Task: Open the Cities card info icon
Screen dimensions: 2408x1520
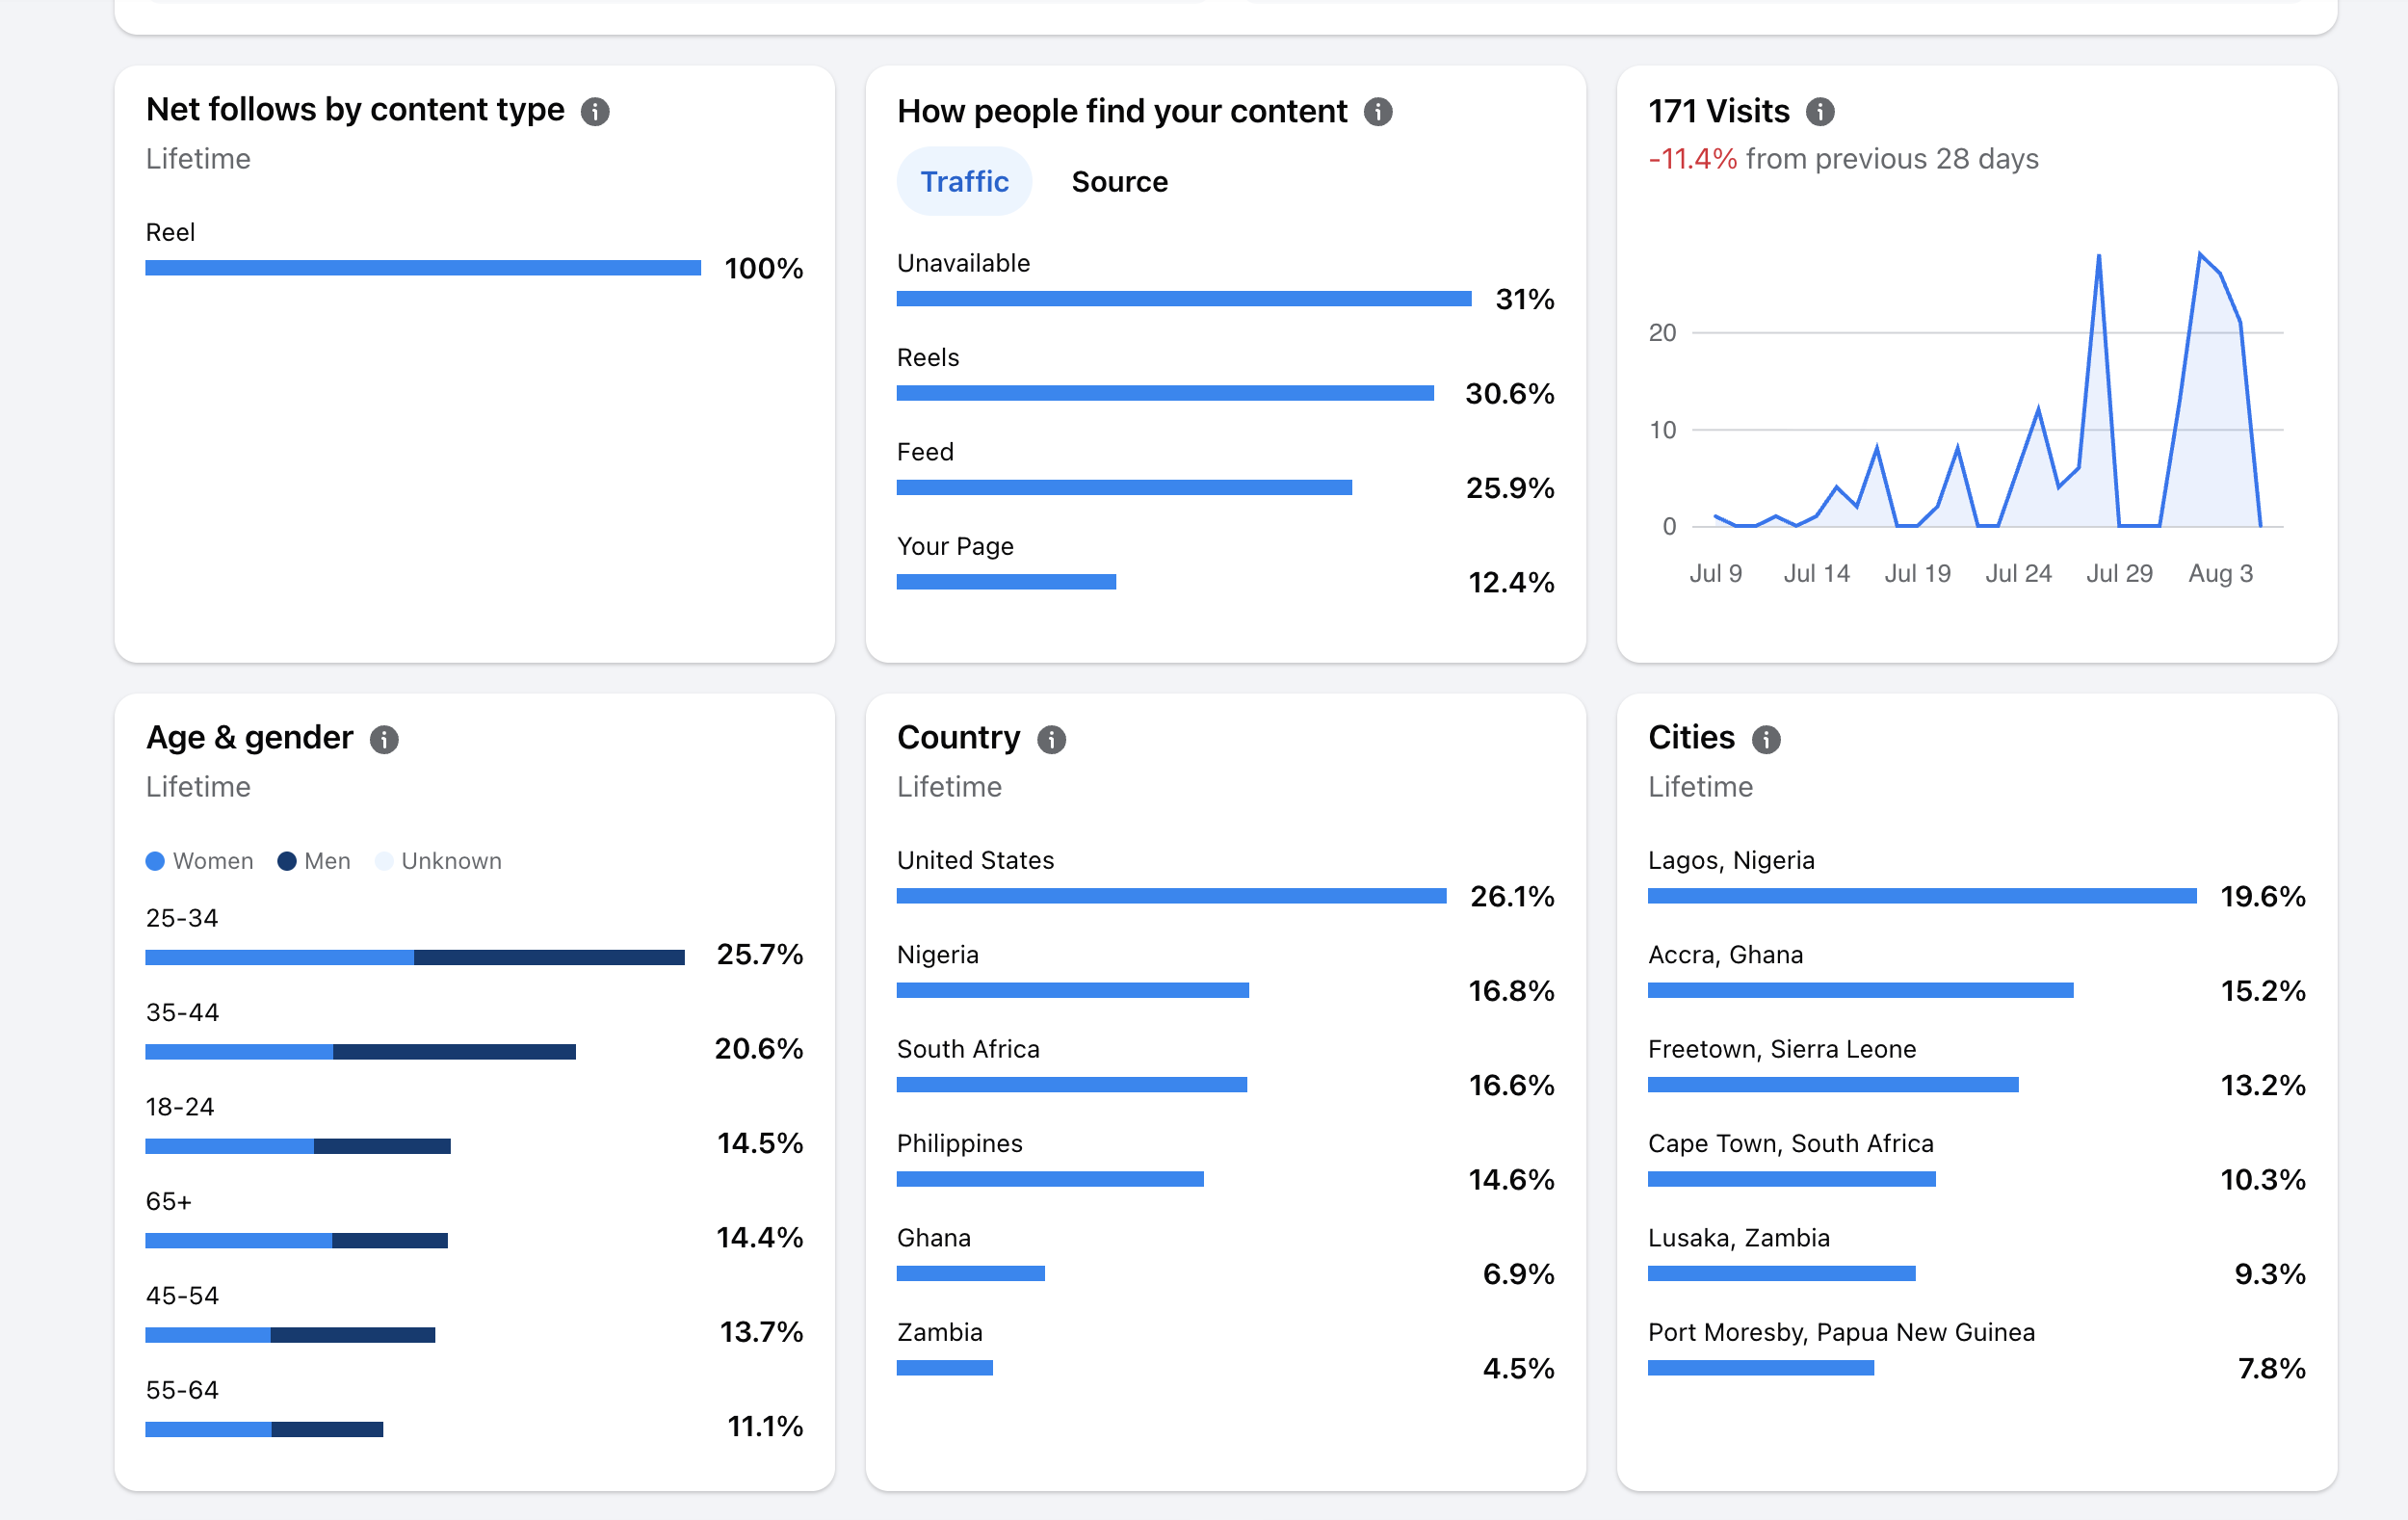Action: pyautogui.click(x=1766, y=739)
